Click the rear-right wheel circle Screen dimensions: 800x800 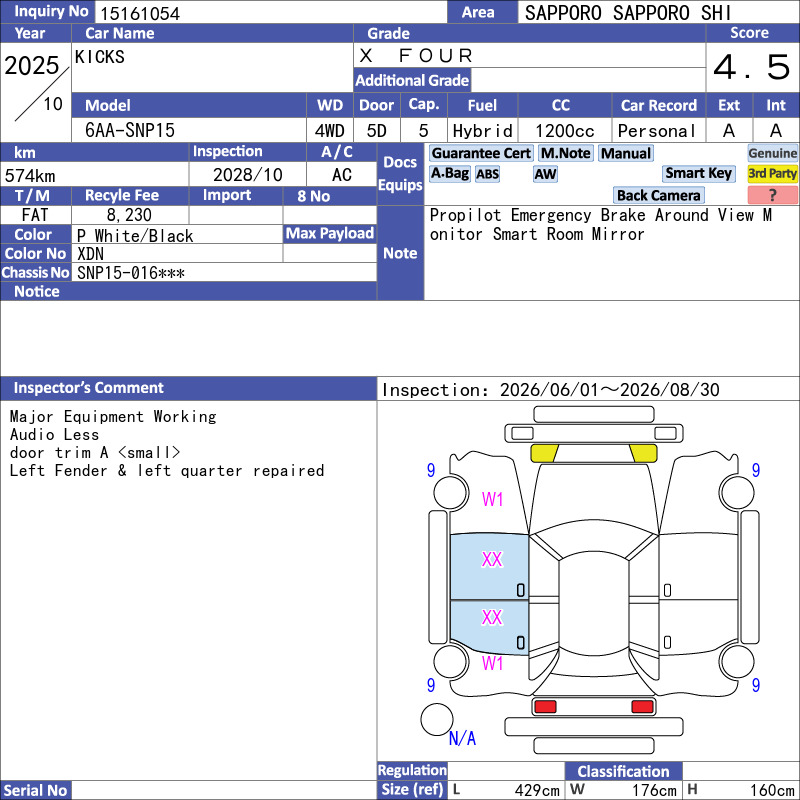737,661
